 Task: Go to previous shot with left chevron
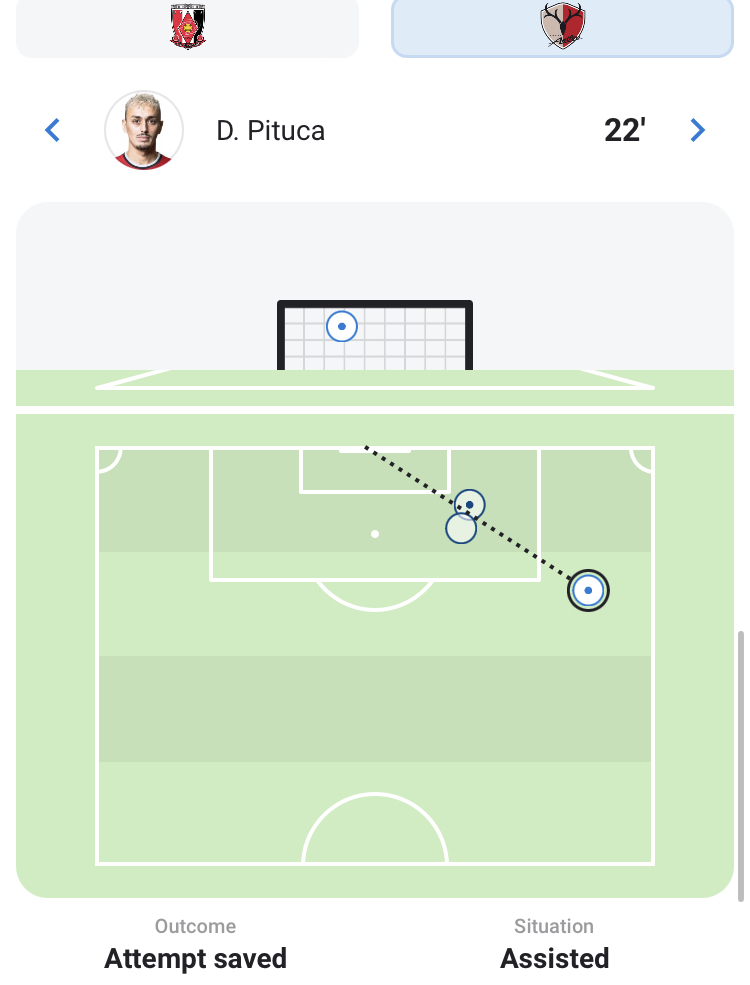53,130
